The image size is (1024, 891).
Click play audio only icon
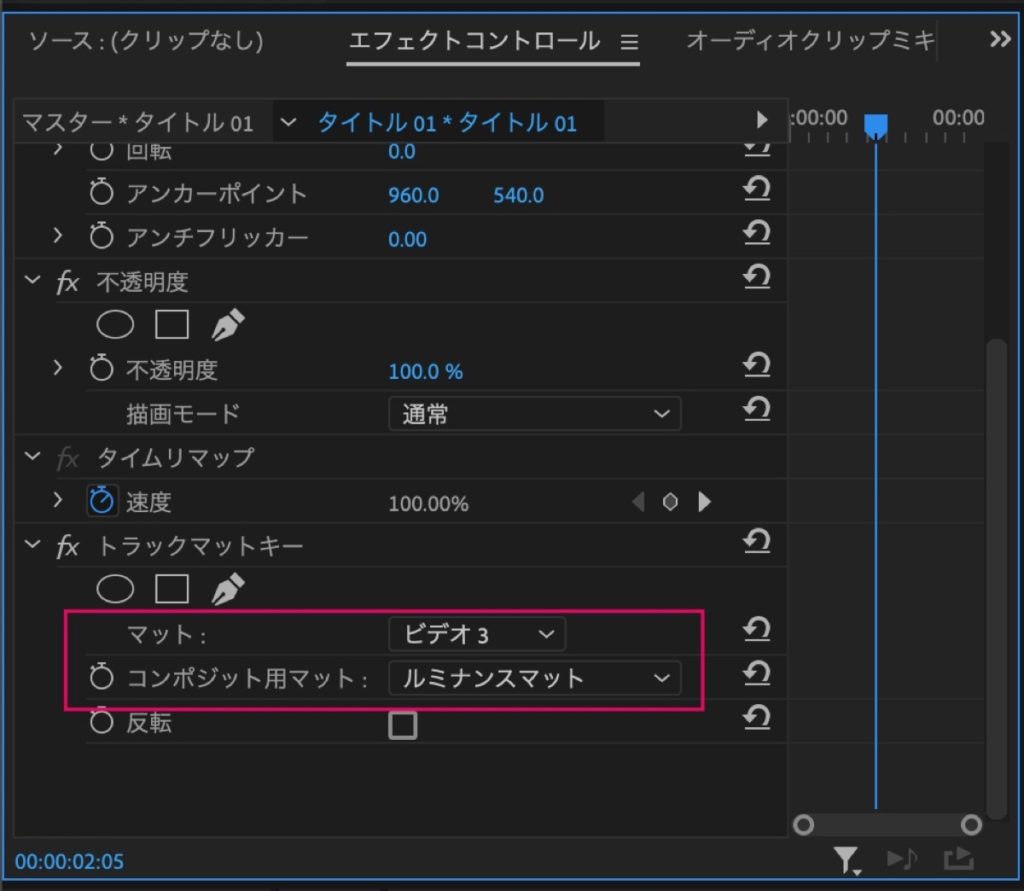point(902,859)
